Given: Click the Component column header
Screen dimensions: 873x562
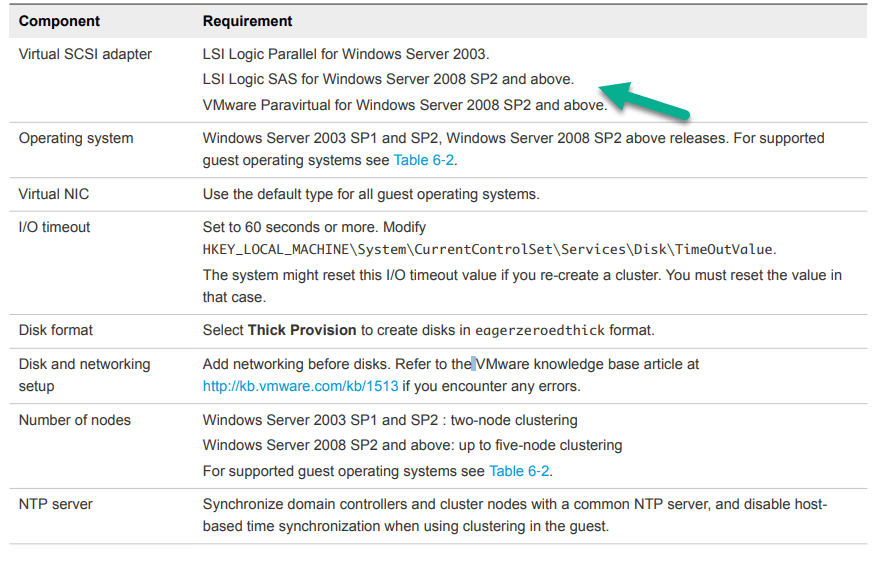Looking at the screenshot, I should [61, 20].
